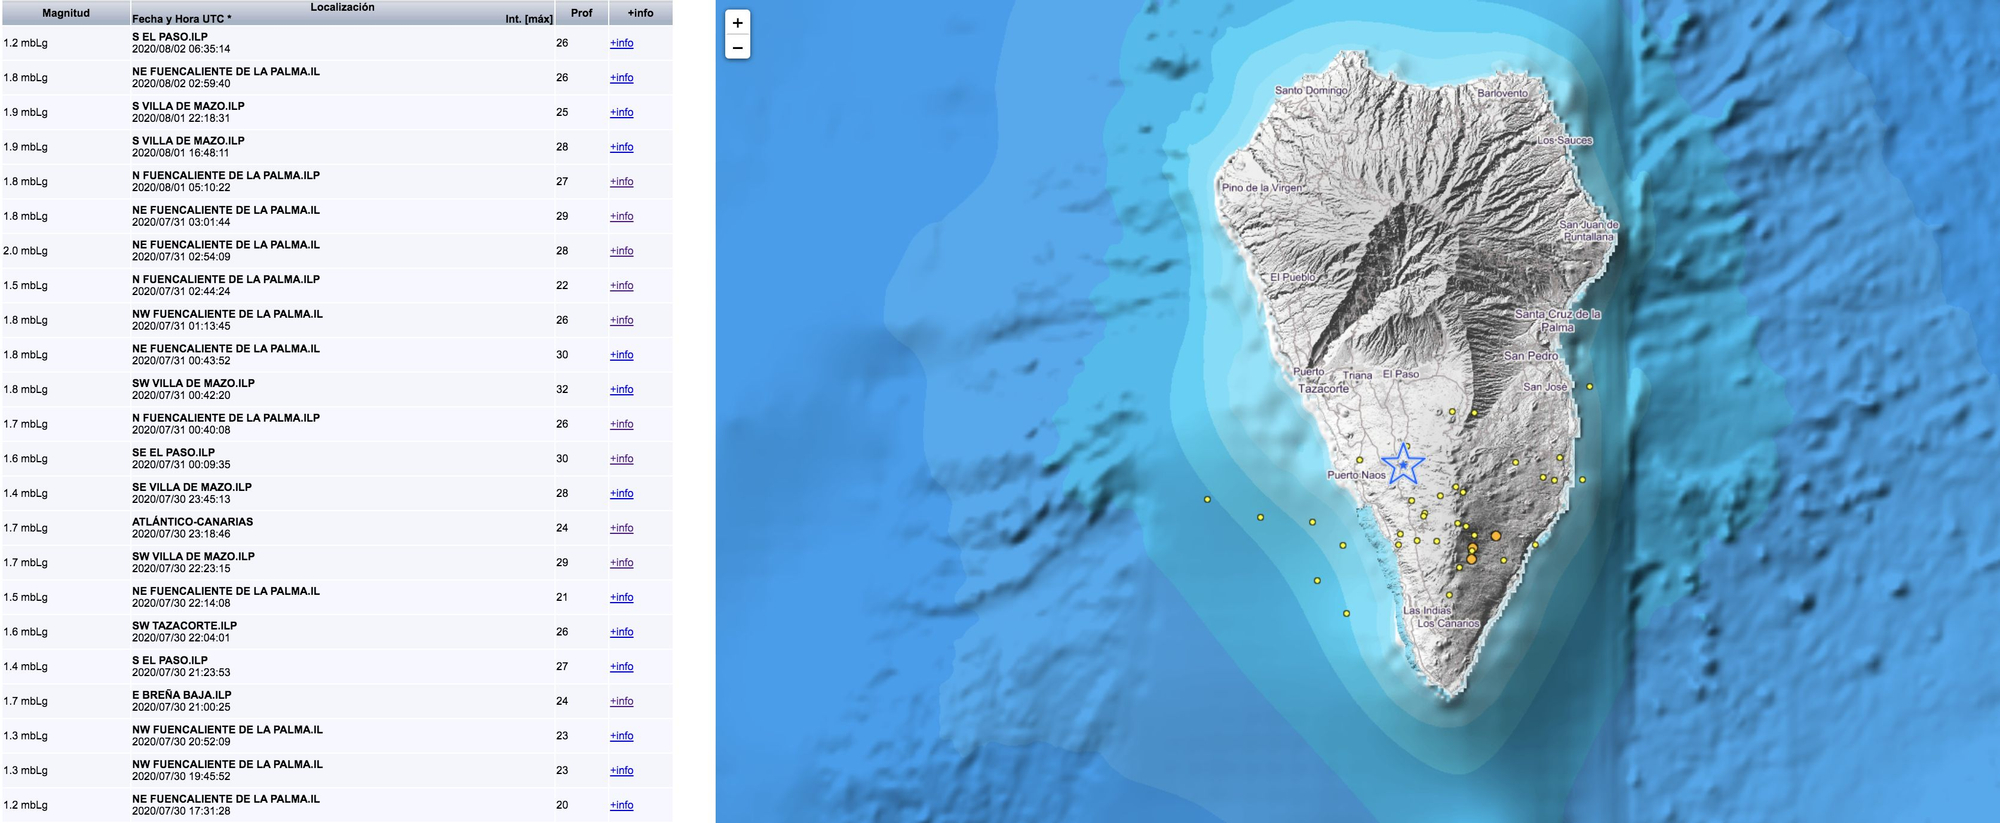
Task: Open +info for SE VILLA DE MAZO.ILP earthquake
Action: click(x=622, y=494)
